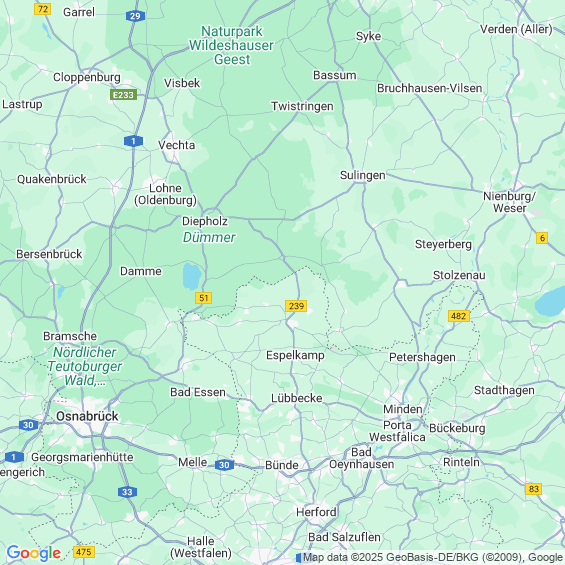Screen dimensions: 565x565
Task: Click the A30 shield near Melle
Action: (x=224, y=465)
